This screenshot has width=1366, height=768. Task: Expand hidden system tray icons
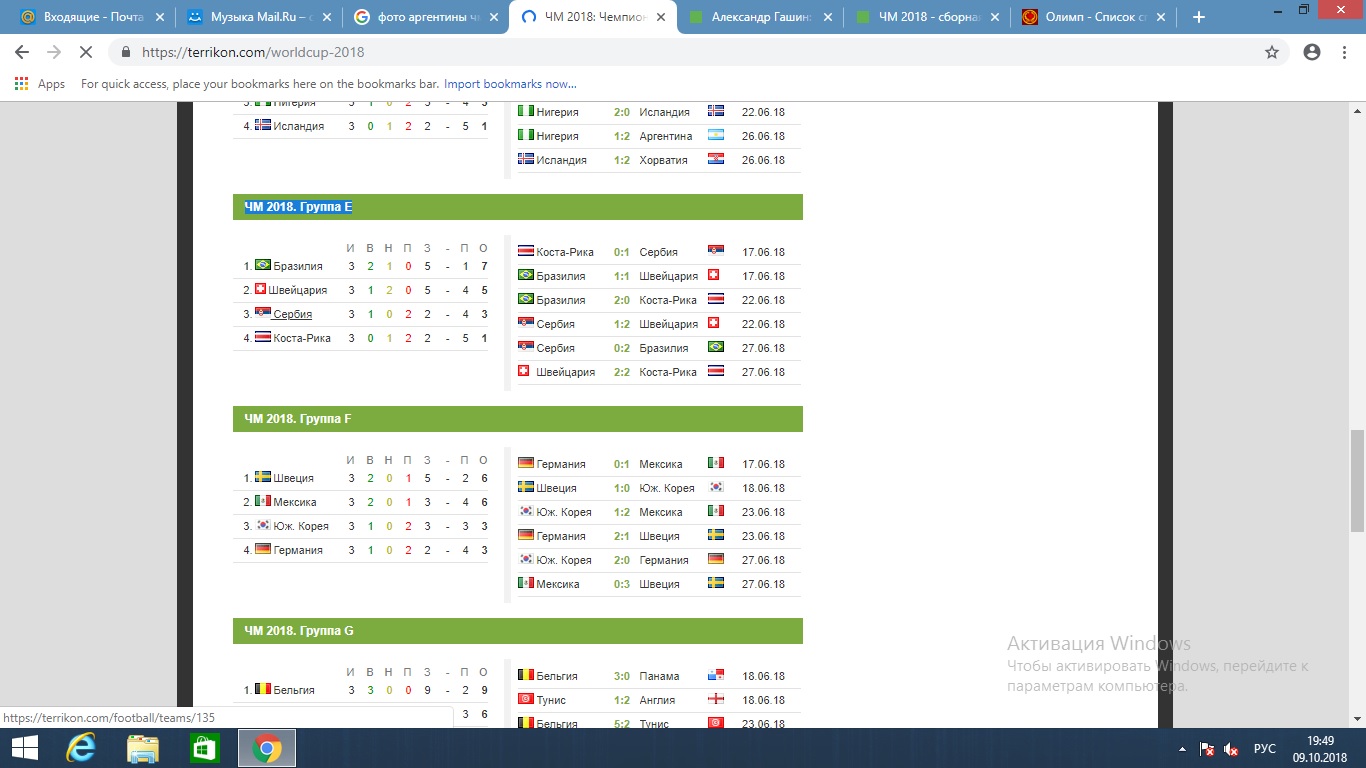1184,749
